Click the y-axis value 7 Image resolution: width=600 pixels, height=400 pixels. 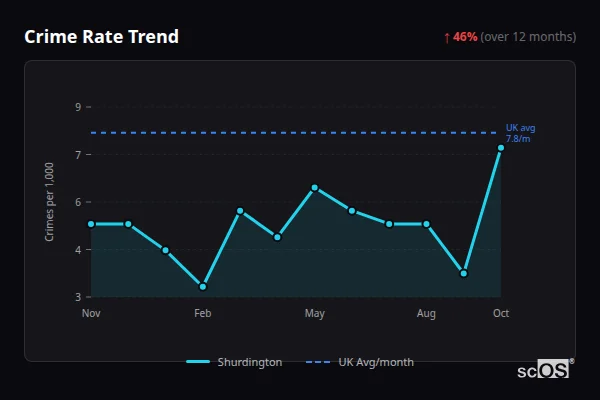coord(78,155)
